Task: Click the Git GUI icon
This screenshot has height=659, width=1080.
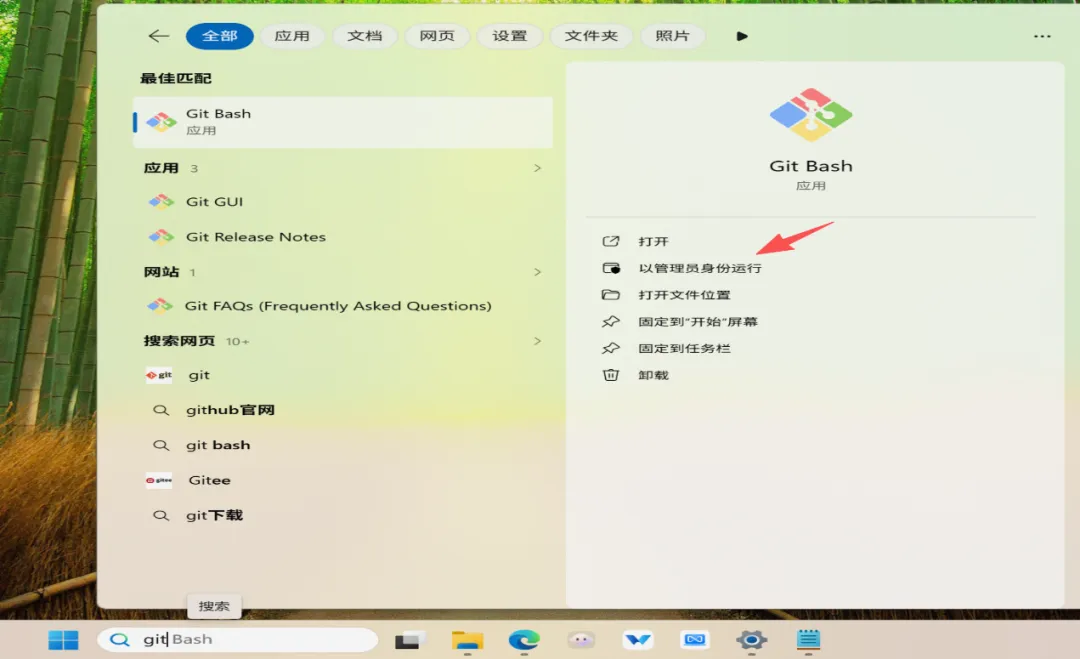Action: tap(161, 202)
